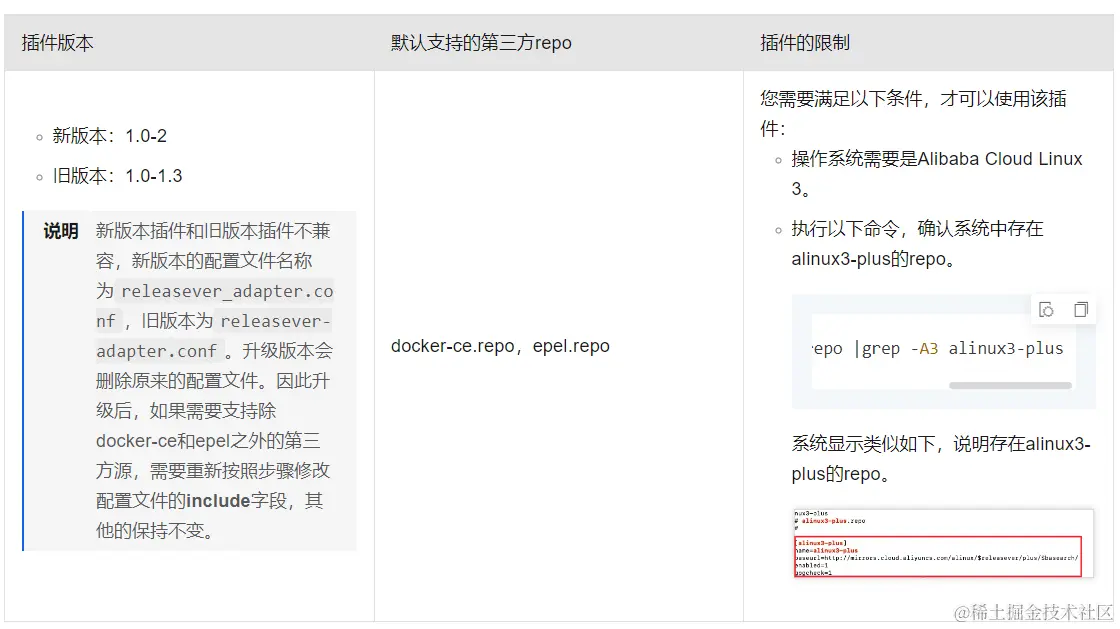Viewport: 1120px width, 629px height.
Task: Click the bold include field word
Action: coord(218,501)
